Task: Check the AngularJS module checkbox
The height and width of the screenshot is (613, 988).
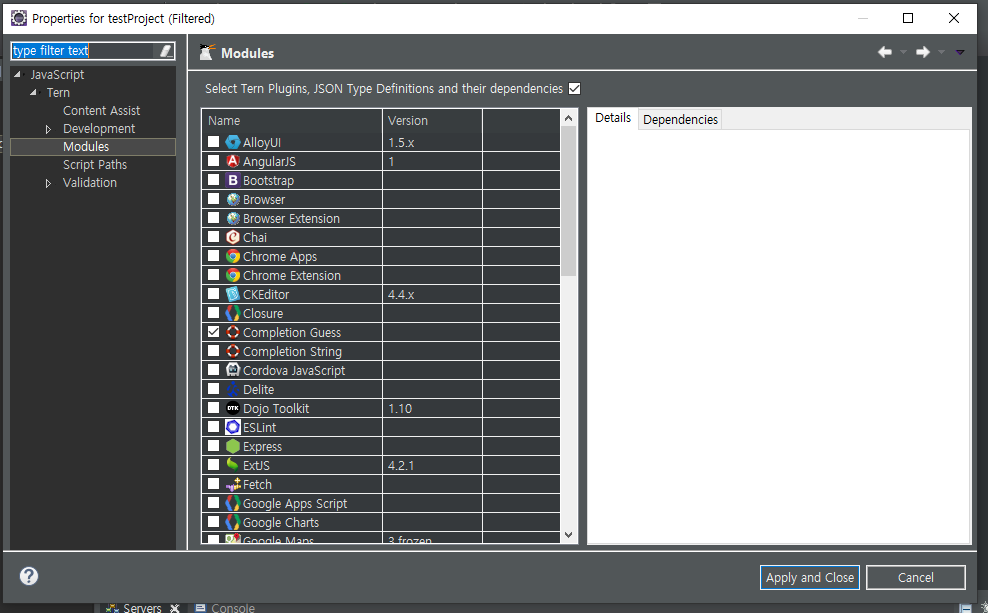Action: click(x=214, y=161)
